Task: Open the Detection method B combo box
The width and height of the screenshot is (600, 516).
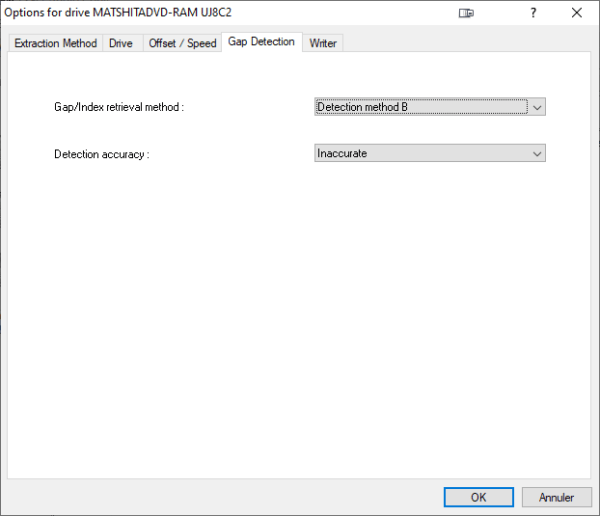Action: coord(430,107)
